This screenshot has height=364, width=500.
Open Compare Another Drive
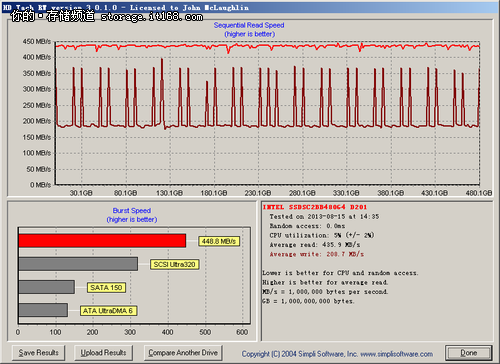(x=183, y=353)
